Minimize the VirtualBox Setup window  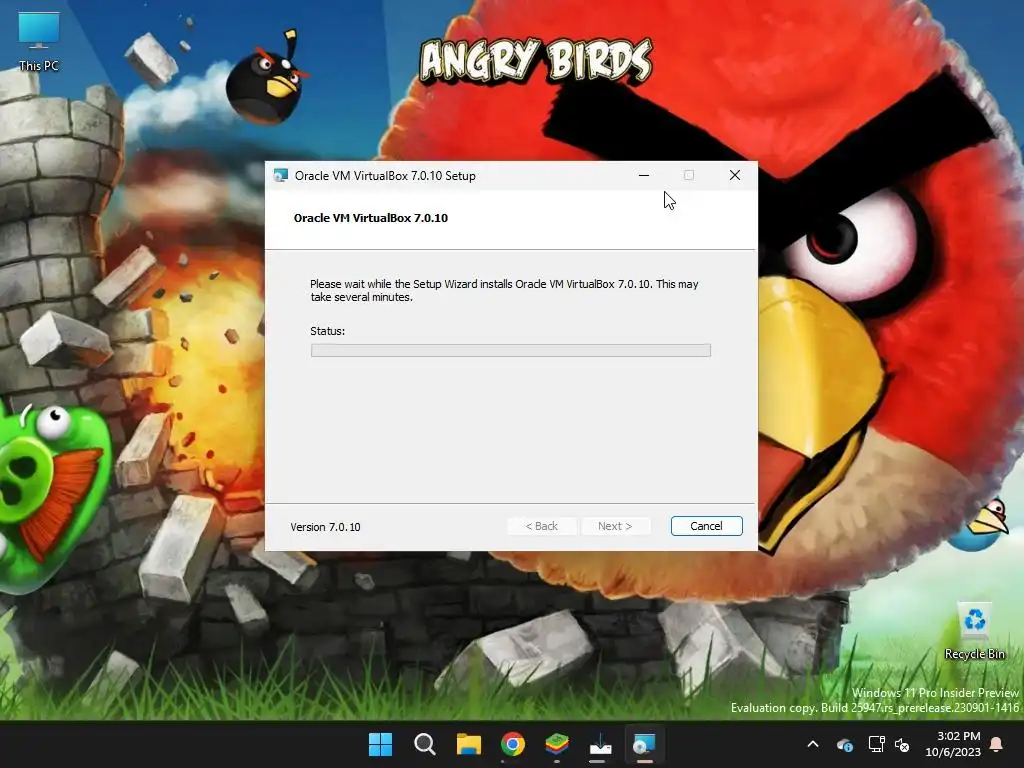(644, 175)
